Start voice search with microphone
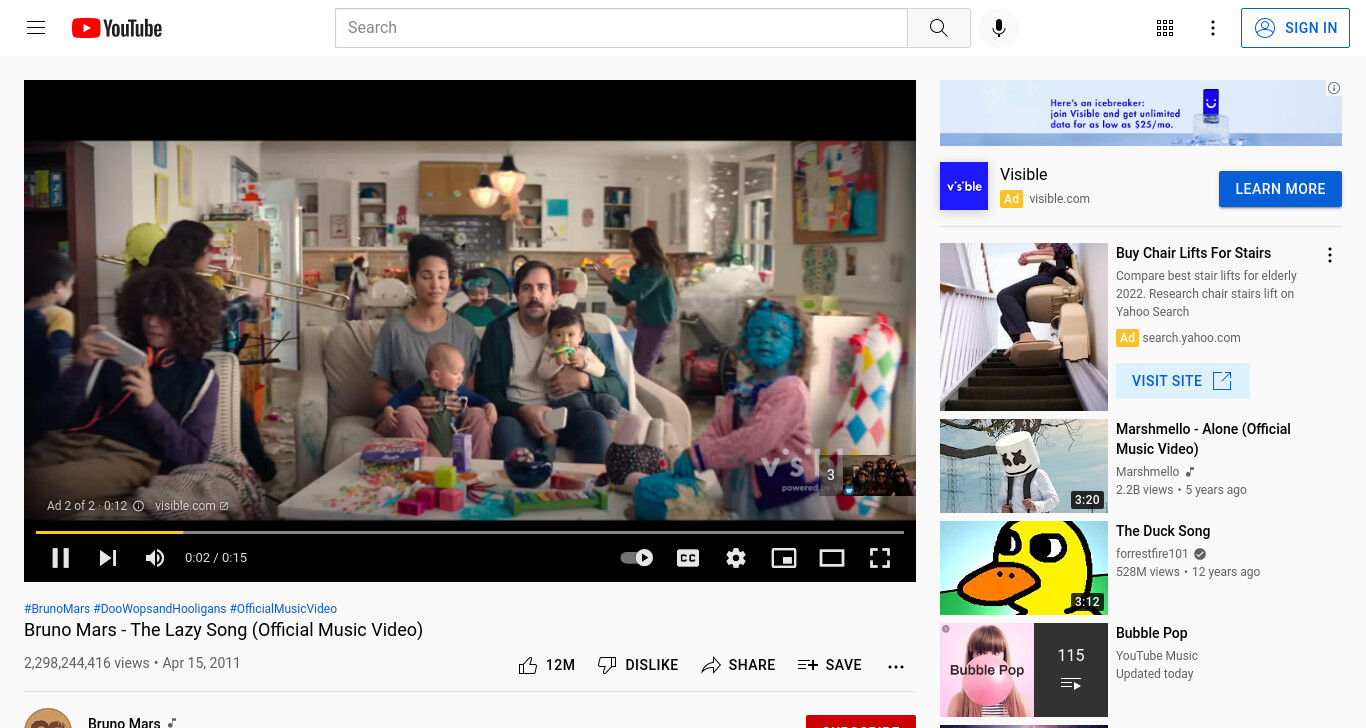Image resolution: width=1366 pixels, height=728 pixels. point(998,28)
